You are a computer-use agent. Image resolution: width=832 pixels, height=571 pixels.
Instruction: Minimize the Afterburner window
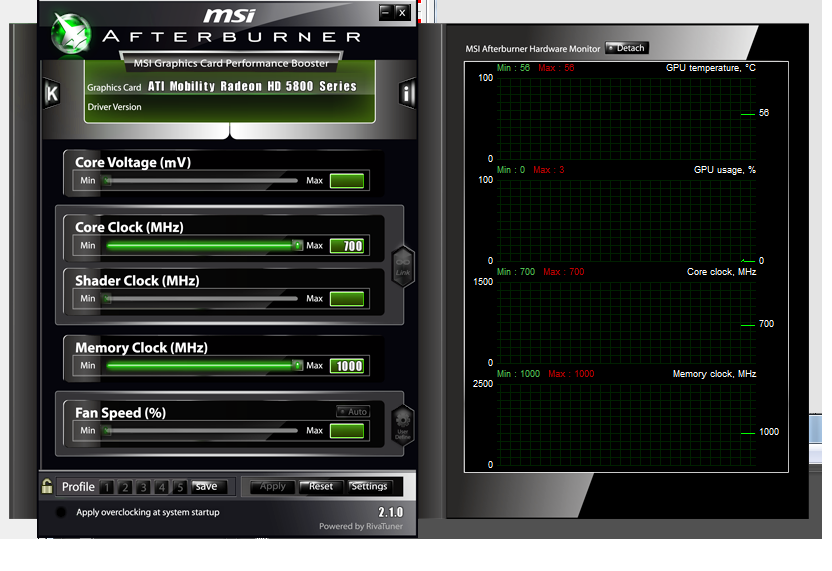click(x=386, y=12)
